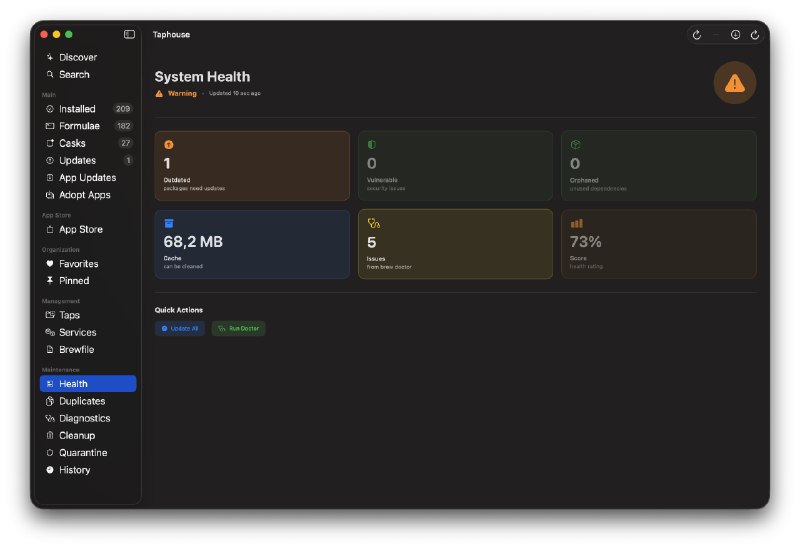
Task: Click the orange arrow icon on the Outdated card
Action: coord(169,145)
